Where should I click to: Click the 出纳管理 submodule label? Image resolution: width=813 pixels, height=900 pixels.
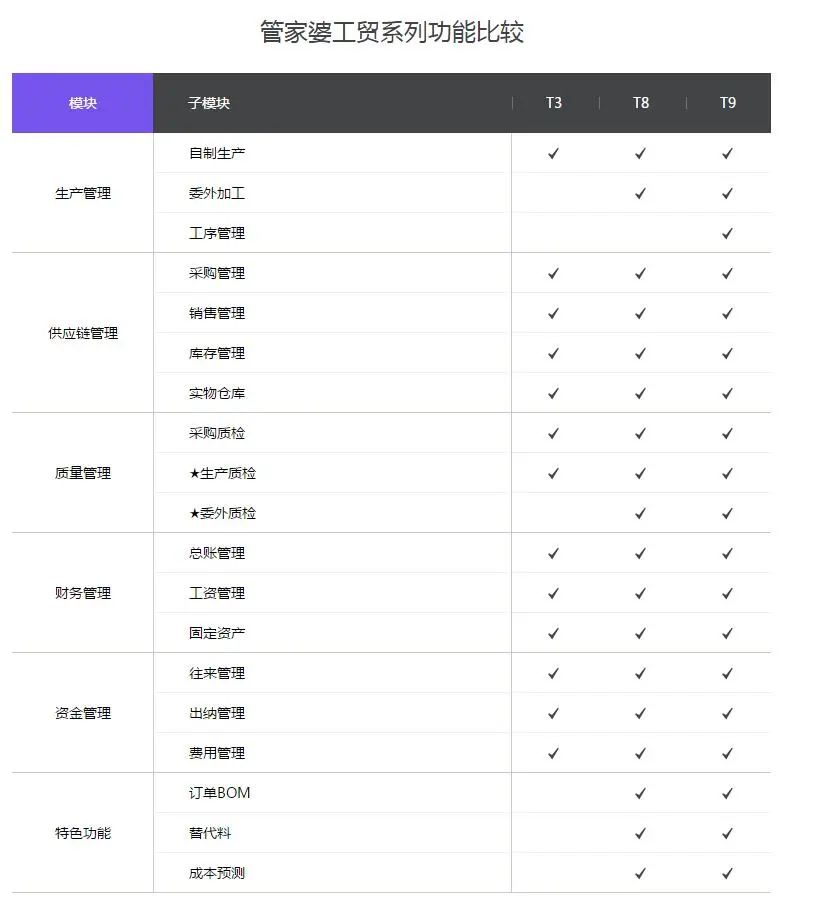(x=217, y=713)
